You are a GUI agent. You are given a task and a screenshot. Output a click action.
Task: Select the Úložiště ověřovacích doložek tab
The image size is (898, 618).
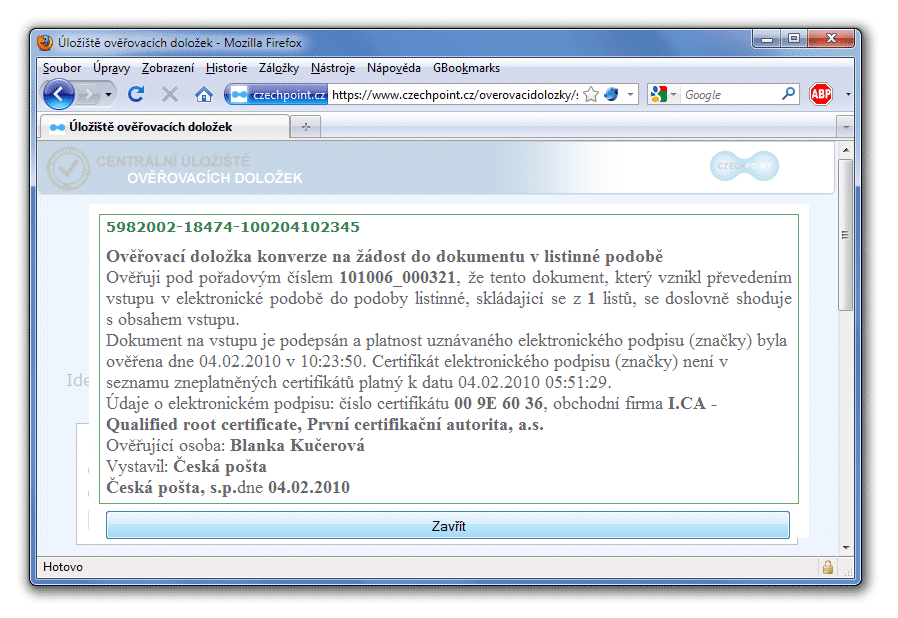click(164, 127)
